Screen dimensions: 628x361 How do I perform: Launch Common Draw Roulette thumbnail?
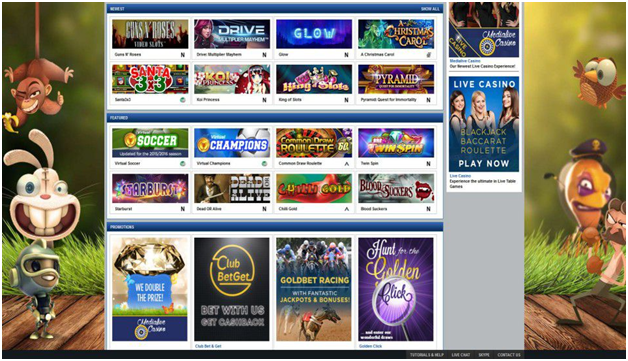[x=314, y=143]
